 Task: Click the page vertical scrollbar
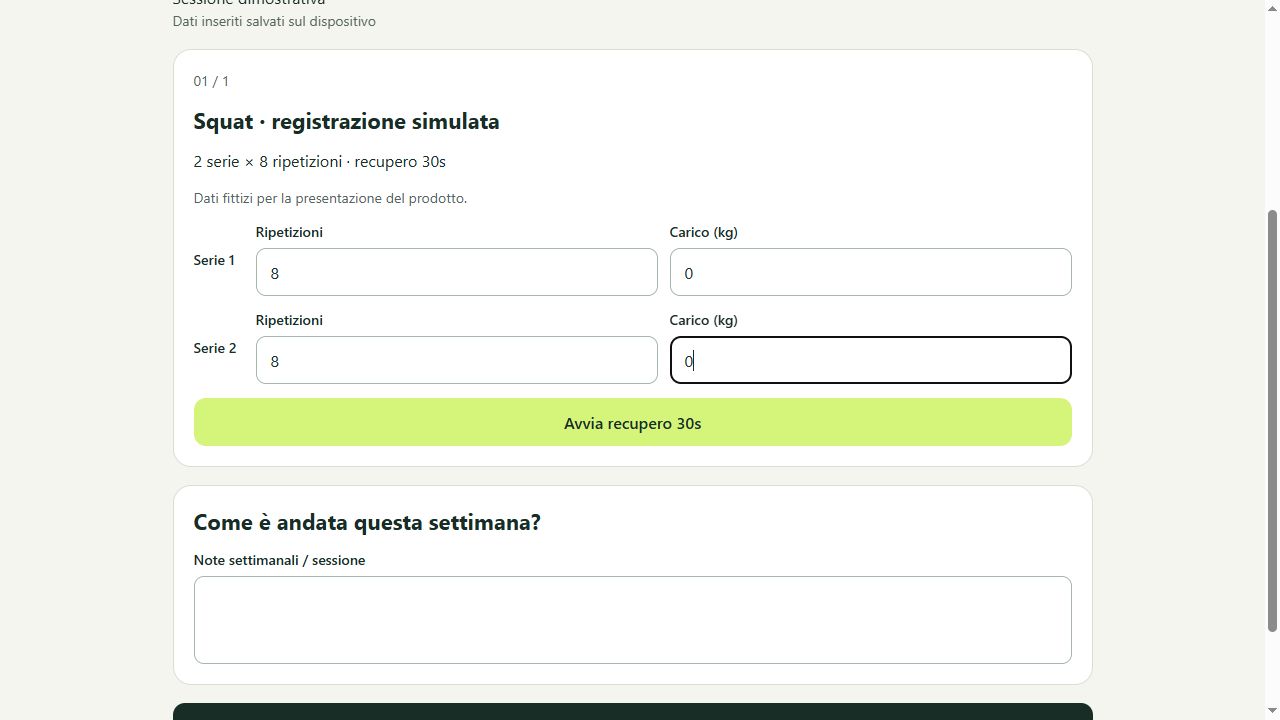pos(1272,420)
